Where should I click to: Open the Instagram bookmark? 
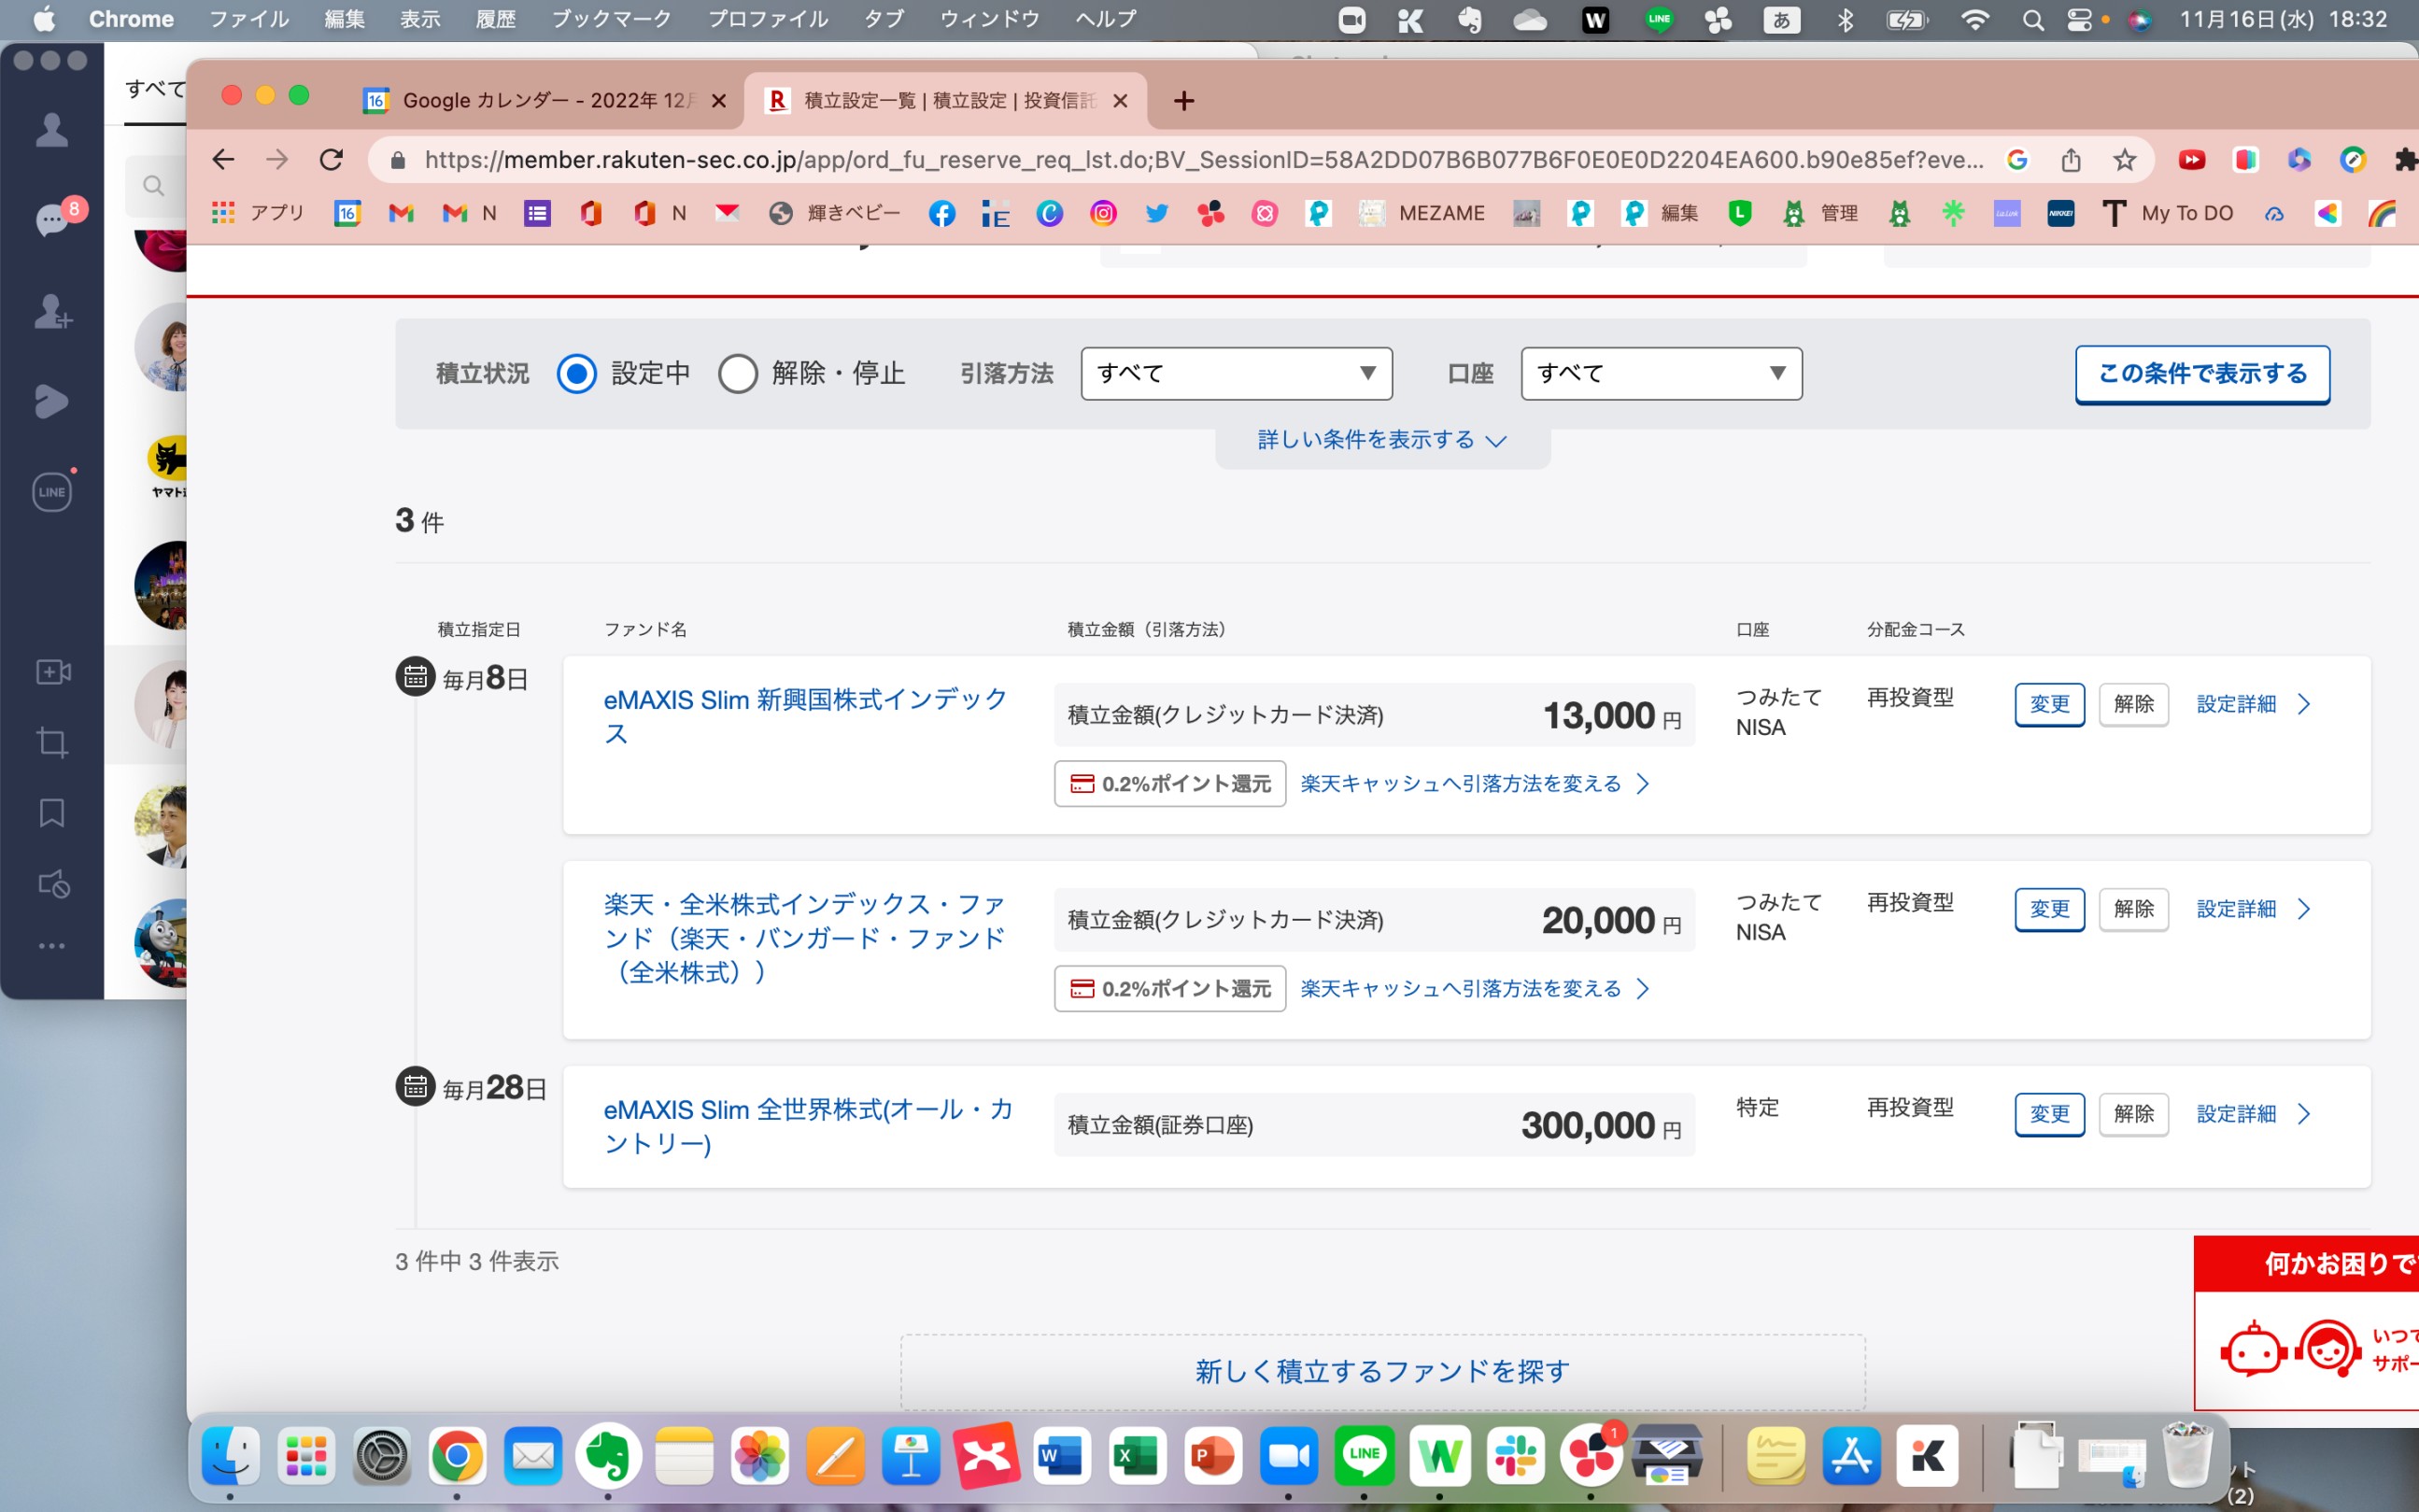pyautogui.click(x=1103, y=213)
